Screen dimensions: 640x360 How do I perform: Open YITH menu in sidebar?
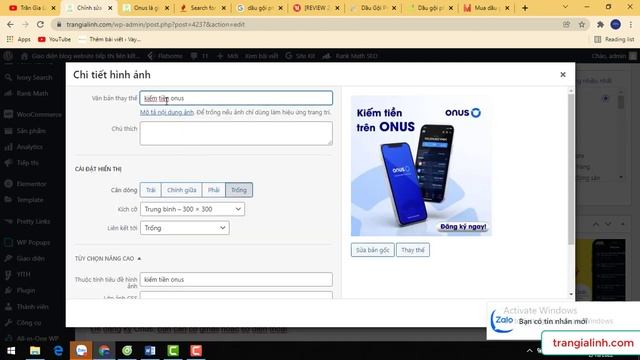click(x=23, y=274)
